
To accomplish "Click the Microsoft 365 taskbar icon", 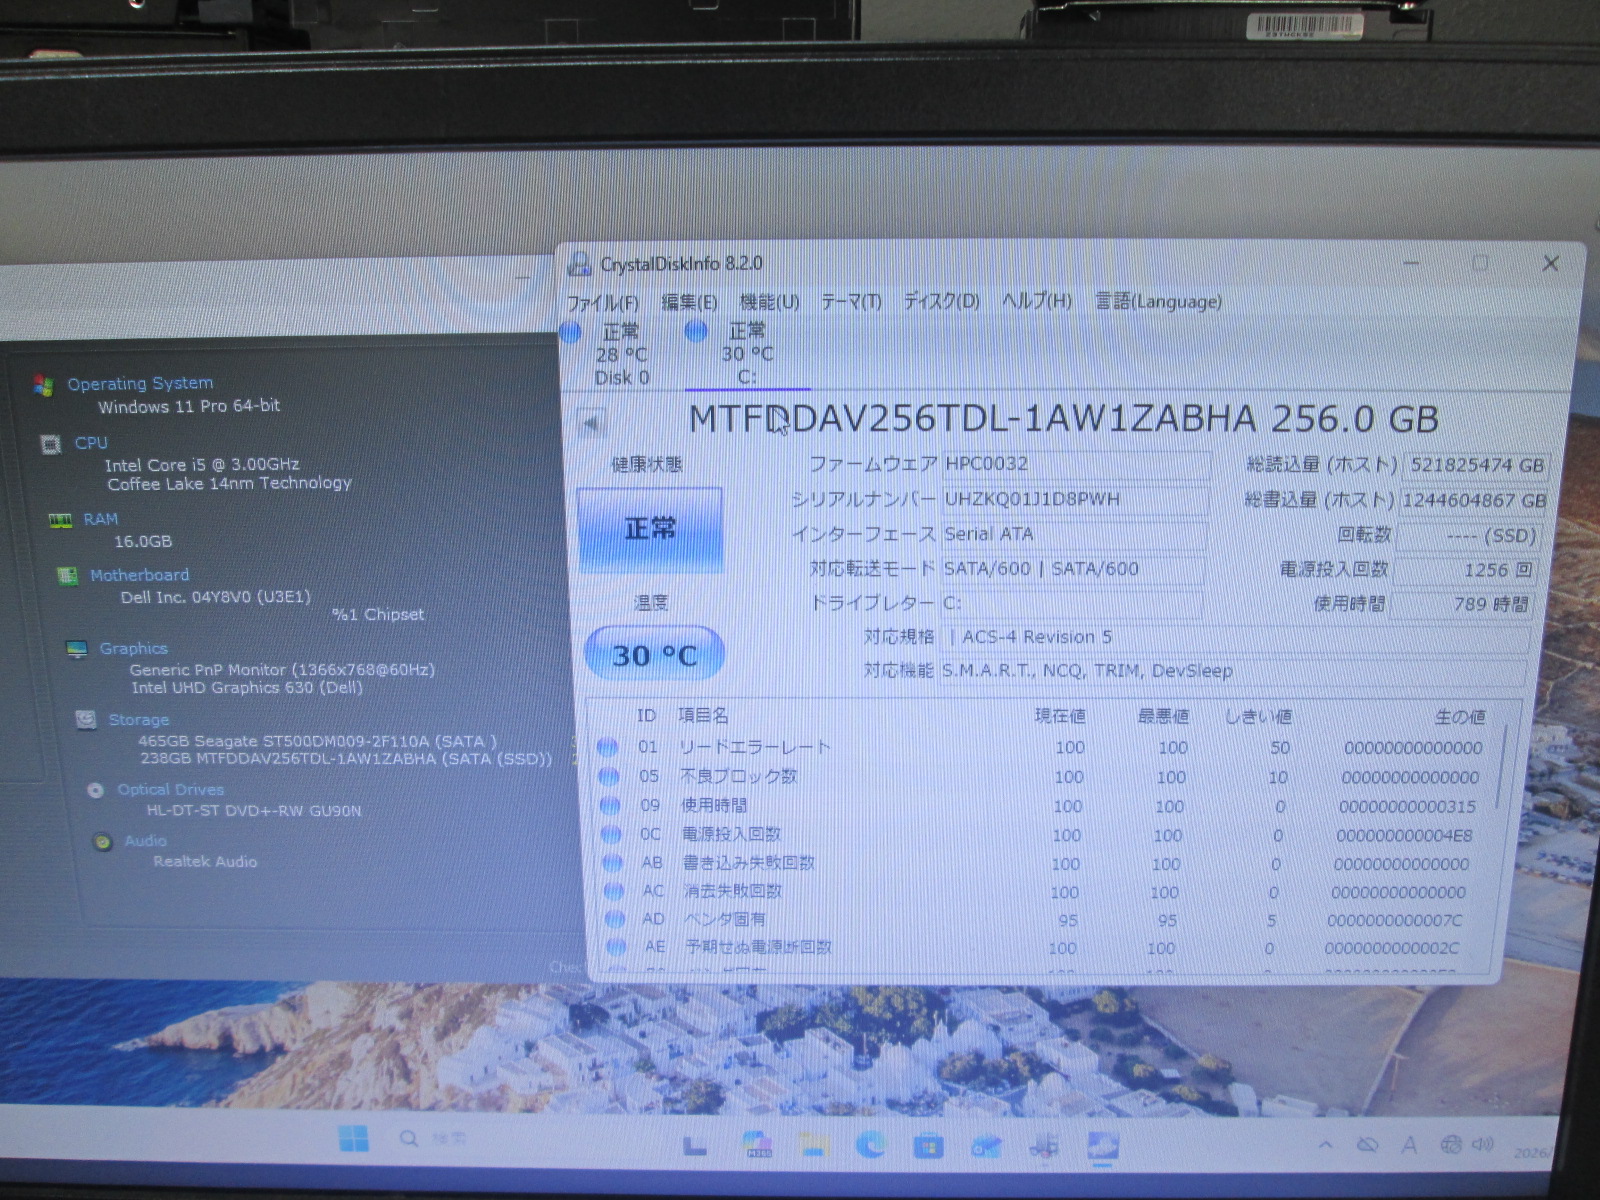I will (759, 1144).
